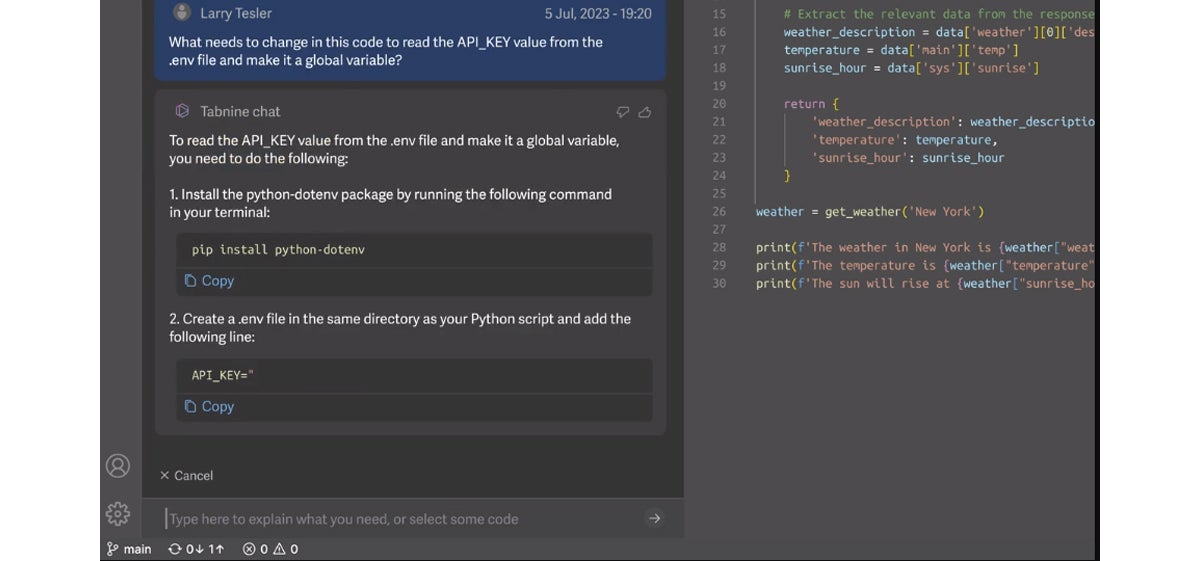
Task: Click the synchronize changes indicator 0↓ 1↑
Action: tap(196, 549)
